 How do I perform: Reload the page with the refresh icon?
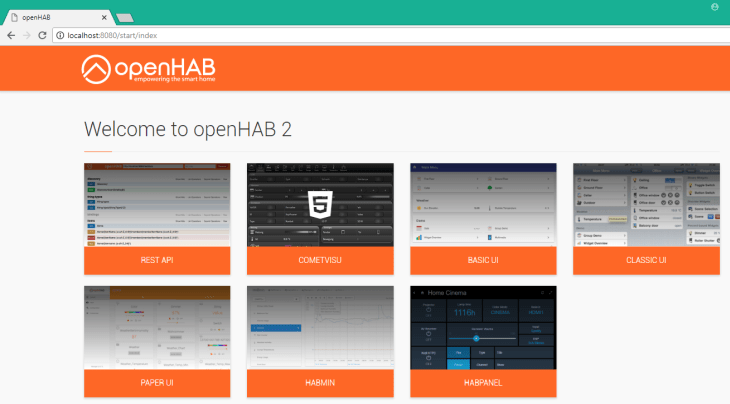pyautogui.click(x=42, y=35)
